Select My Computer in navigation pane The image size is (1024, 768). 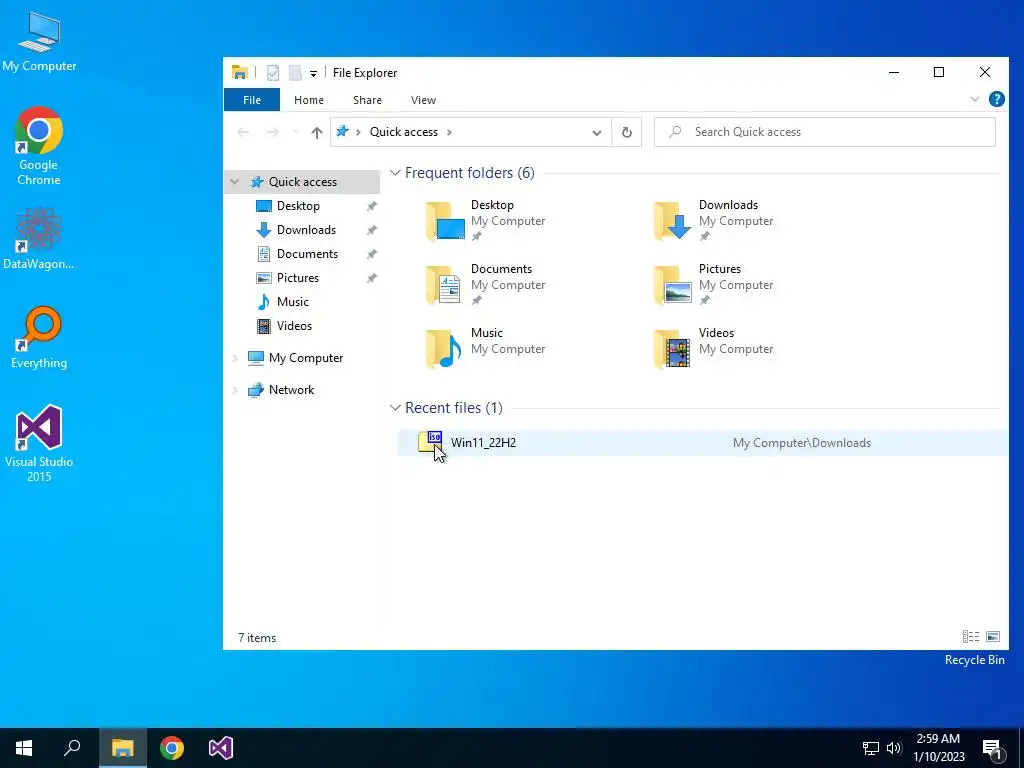point(306,358)
